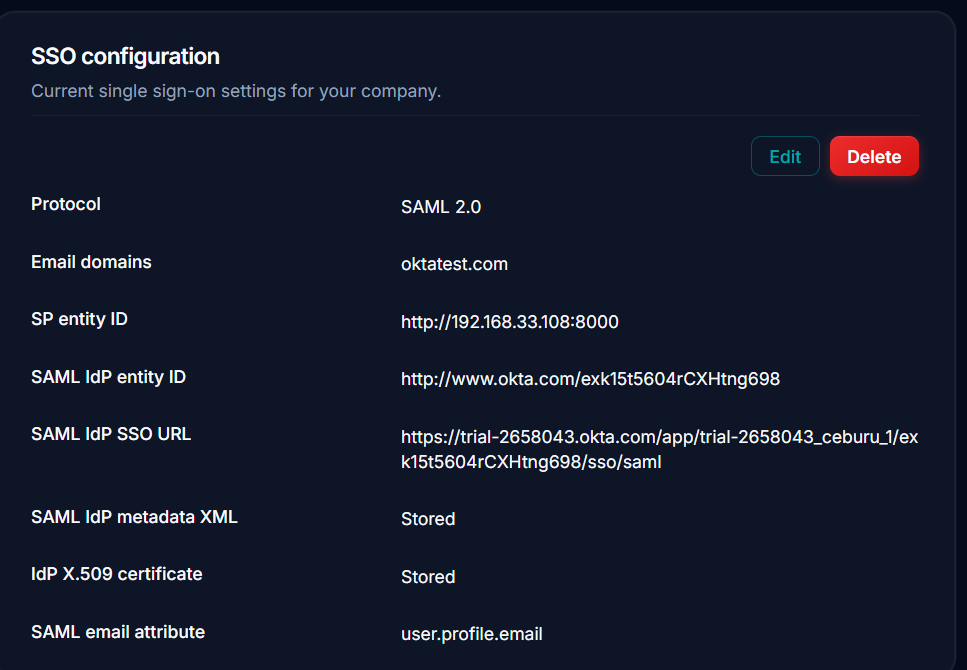Image resolution: width=967 pixels, height=670 pixels.
Task: Click the SAML email attribute label
Action: click(118, 632)
